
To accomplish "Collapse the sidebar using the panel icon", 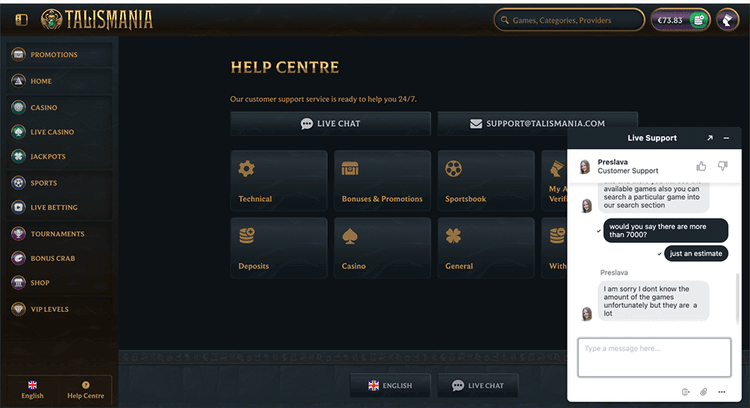I will (22, 20).
